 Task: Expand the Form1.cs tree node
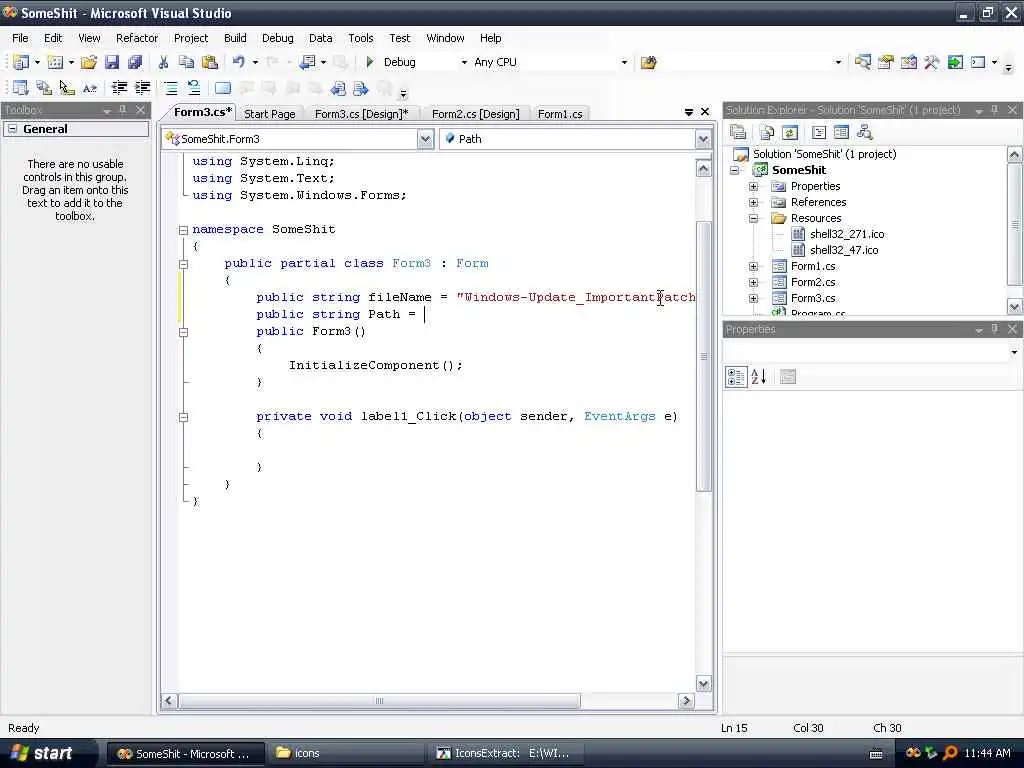point(754,266)
